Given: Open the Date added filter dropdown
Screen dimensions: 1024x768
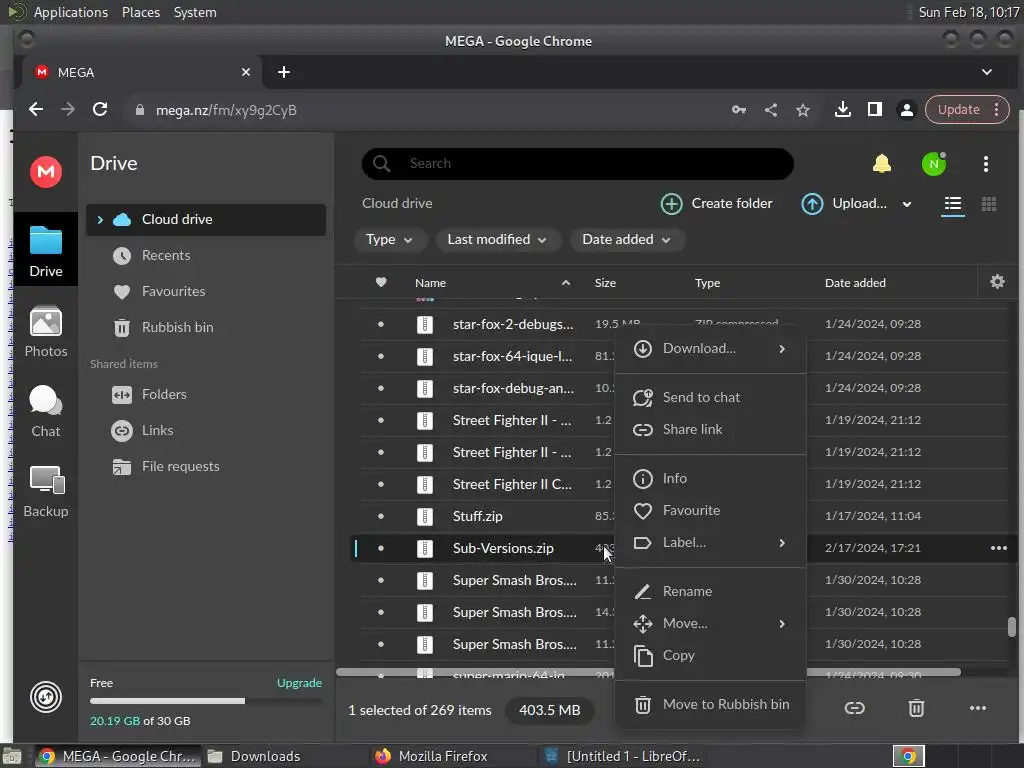Looking at the screenshot, I should [x=626, y=240].
